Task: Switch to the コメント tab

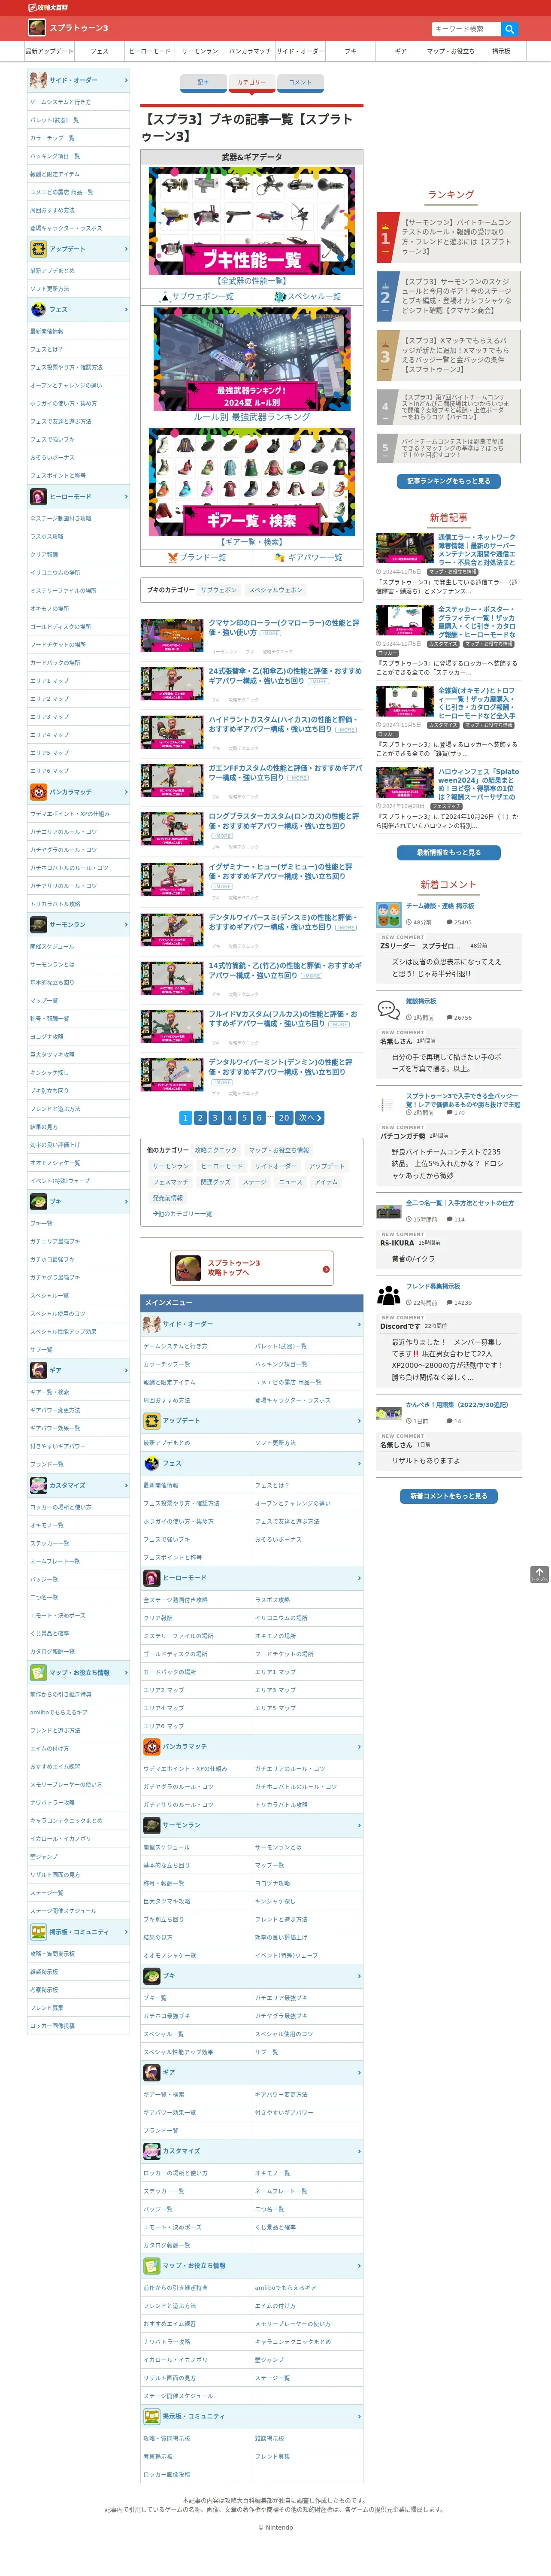Action: pyautogui.click(x=300, y=82)
